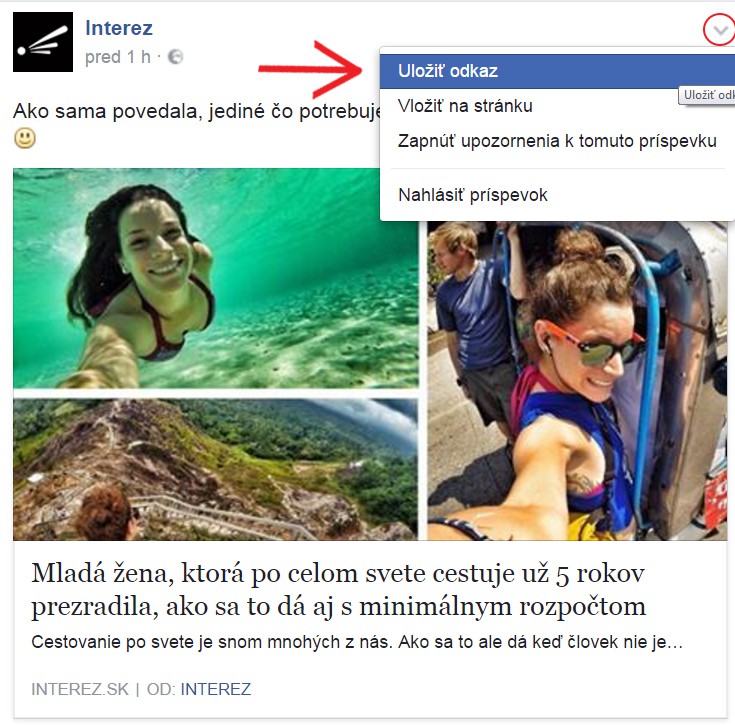Open the Interez page name link
The height and width of the screenshot is (725, 735).
[x=119, y=28]
